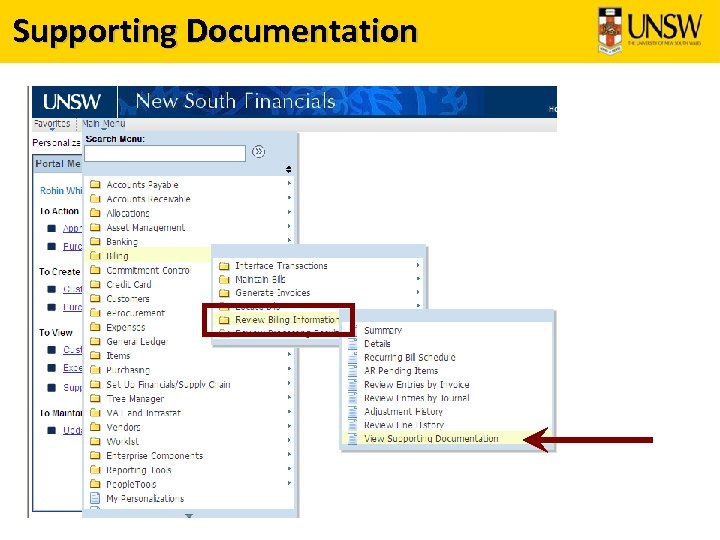Click the VAT and Intrastat item
720x540 pixels.
point(143,413)
